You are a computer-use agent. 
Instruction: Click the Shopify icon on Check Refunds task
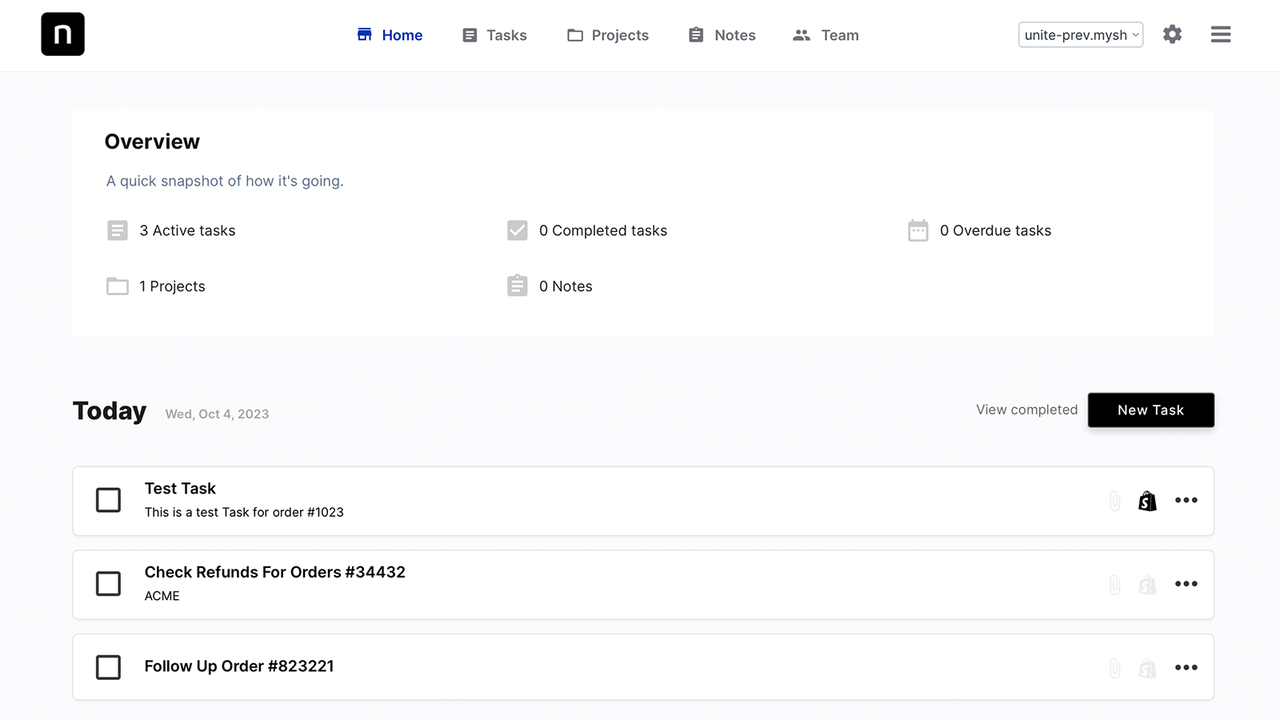coord(1148,585)
